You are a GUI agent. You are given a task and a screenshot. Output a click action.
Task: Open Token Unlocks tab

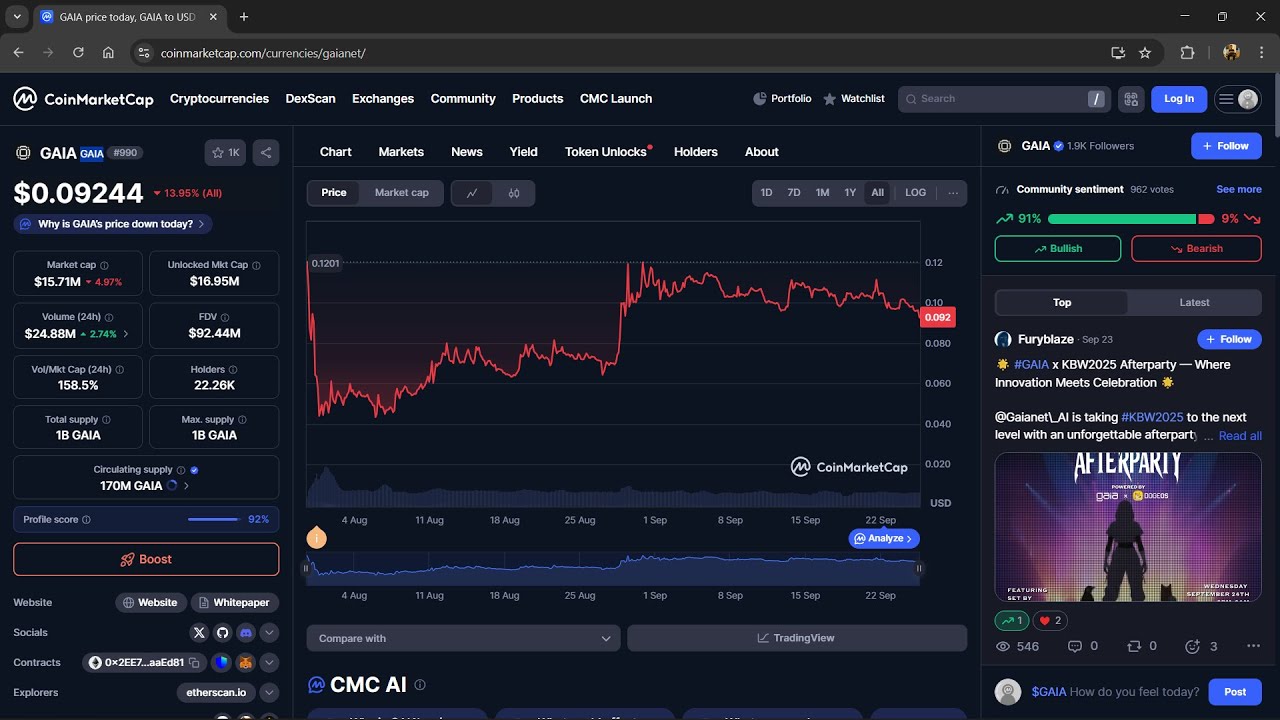606,152
